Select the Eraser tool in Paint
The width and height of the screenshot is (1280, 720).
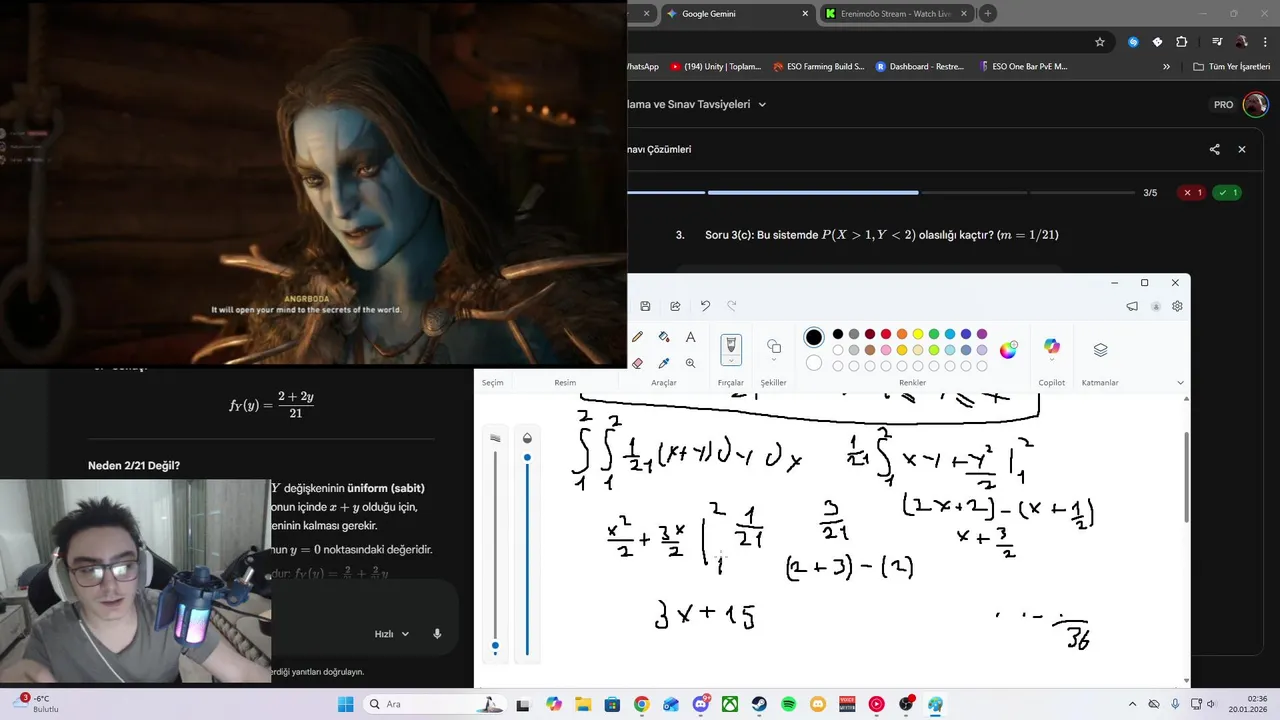[x=637, y=363]
